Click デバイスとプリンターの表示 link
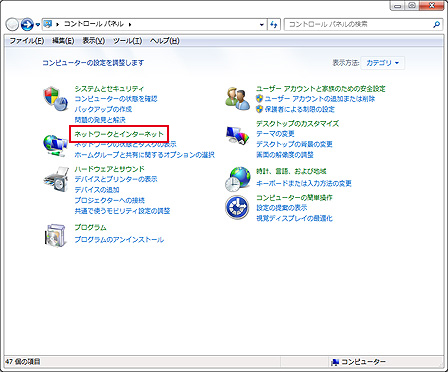Screen dimensions: 448x372 (x=116, y=179)
